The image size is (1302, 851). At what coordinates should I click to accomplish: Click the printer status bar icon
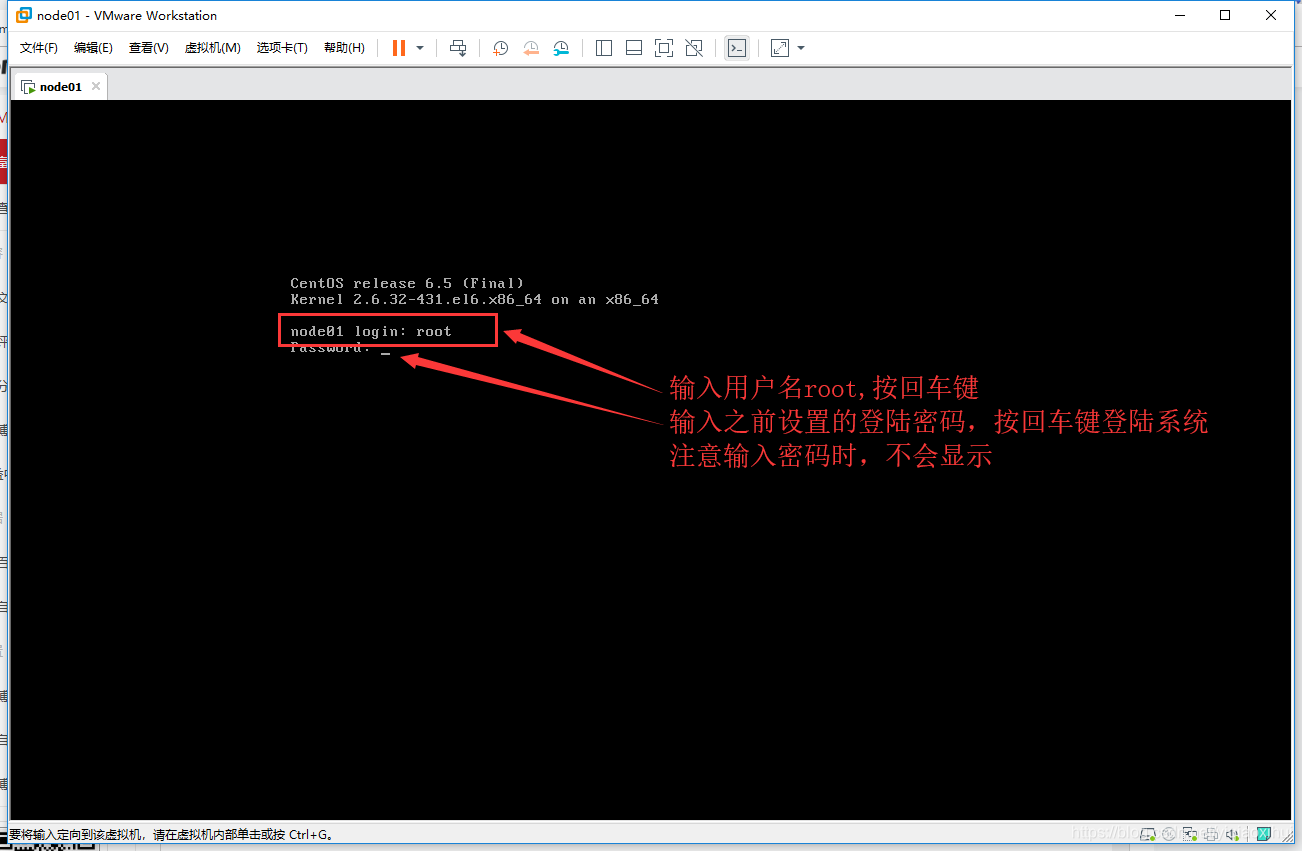pyautogui.click(x=1211, y=834)
